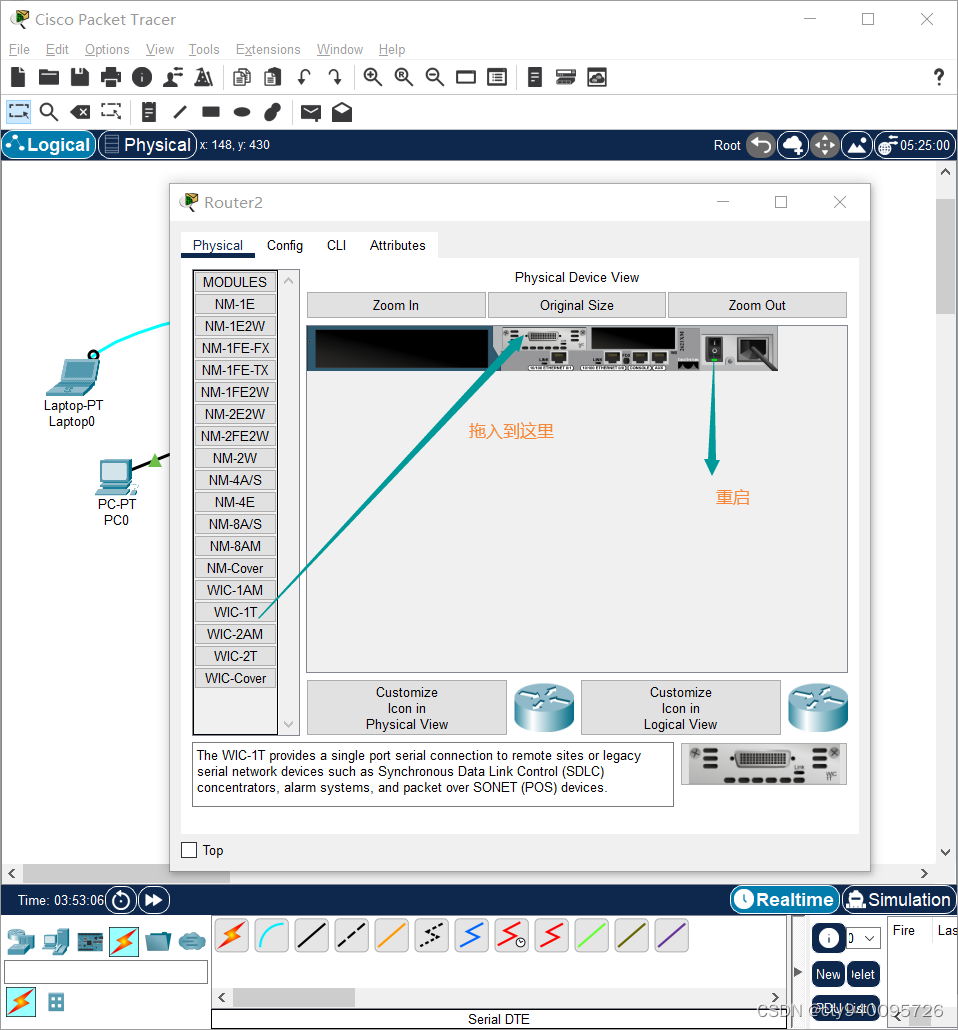Click the Paste icon in toolbar
The image size is (958, 1030).
tap(272, 78)
